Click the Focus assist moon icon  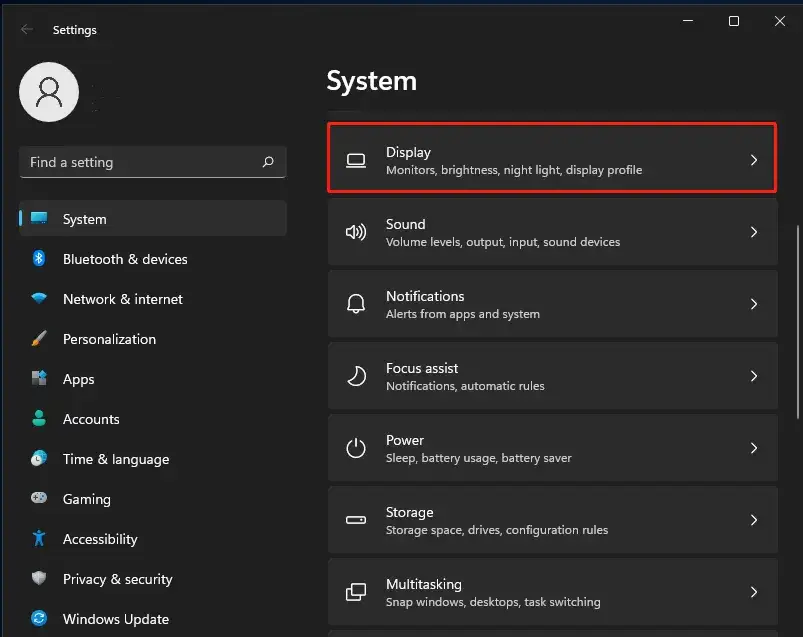356,376
